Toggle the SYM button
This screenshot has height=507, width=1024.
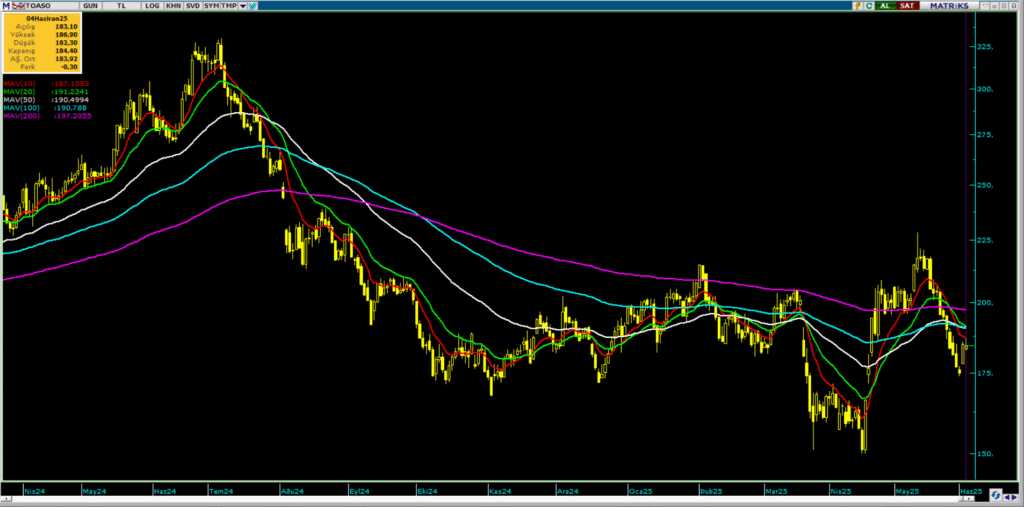click(x=212, y=6)
